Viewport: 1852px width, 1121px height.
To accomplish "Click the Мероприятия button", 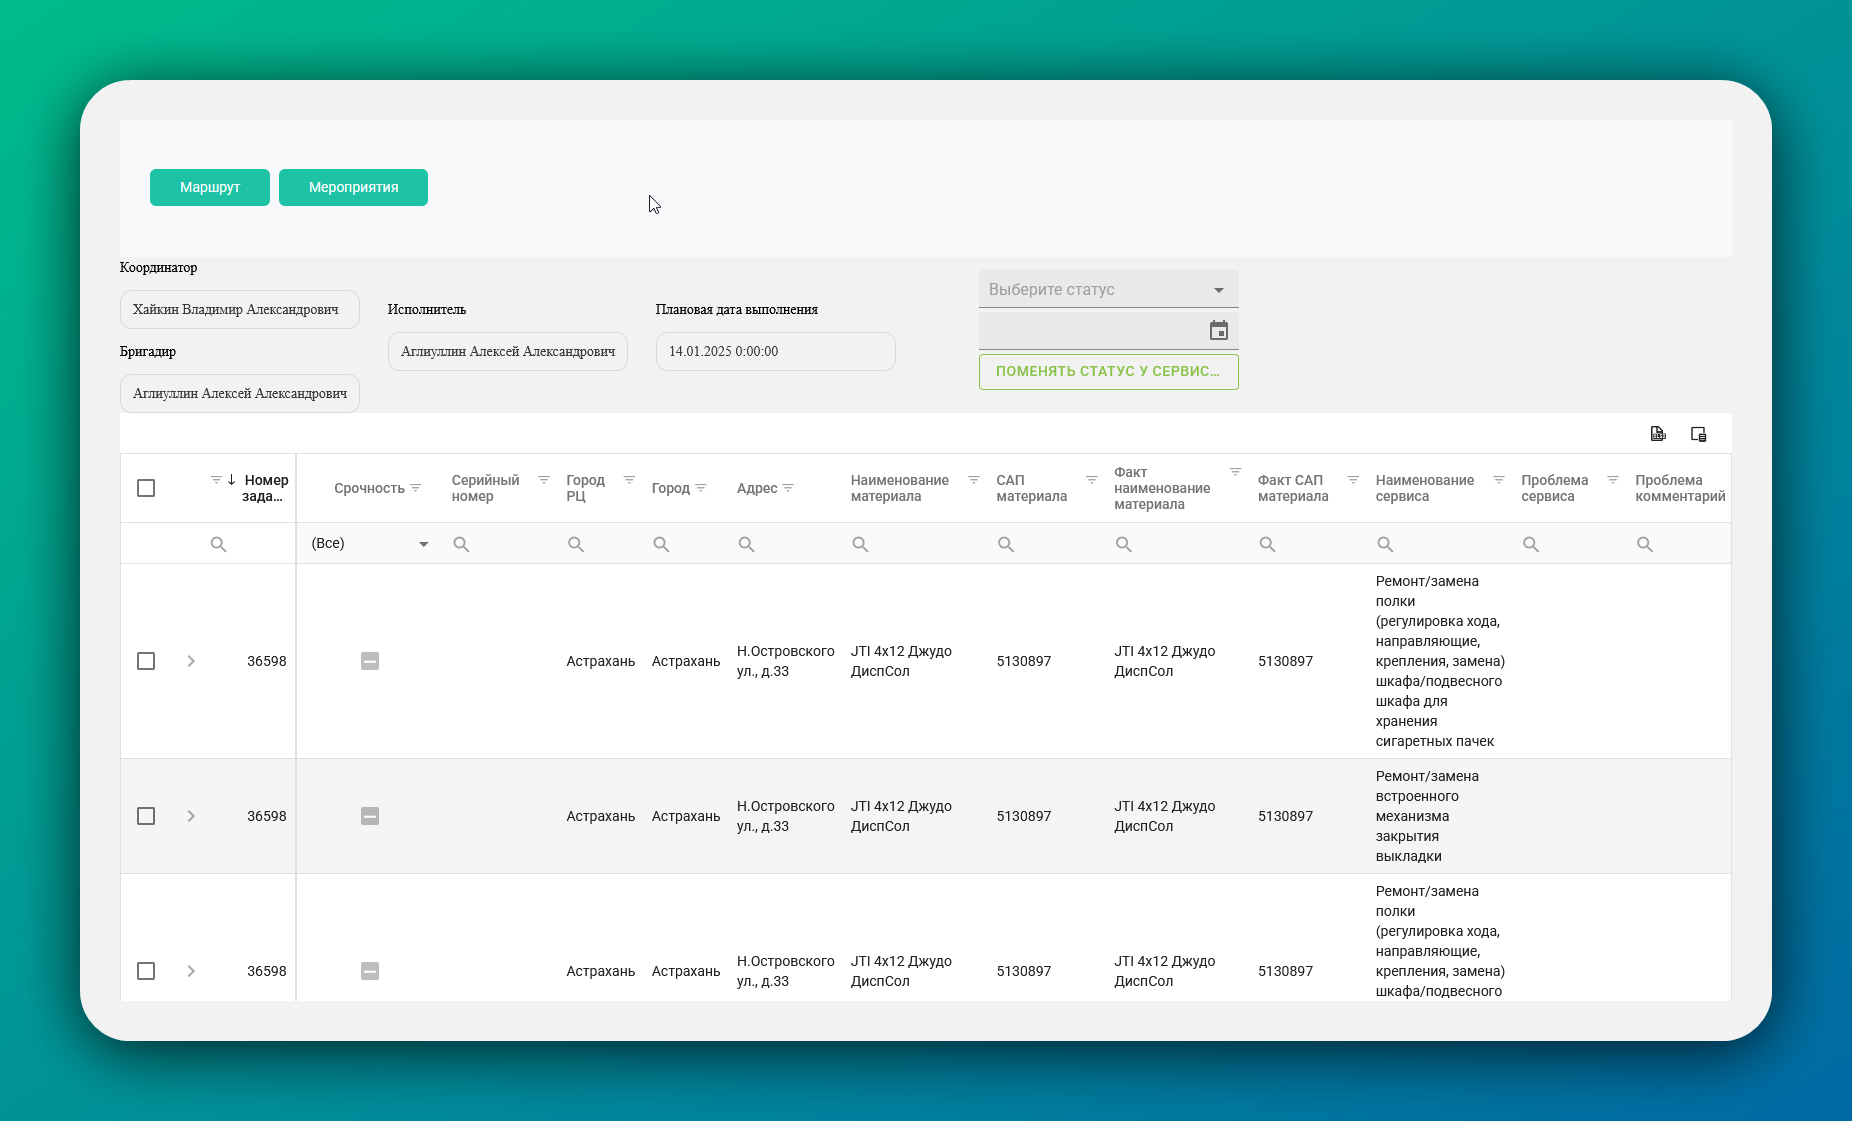I will 353,187.
